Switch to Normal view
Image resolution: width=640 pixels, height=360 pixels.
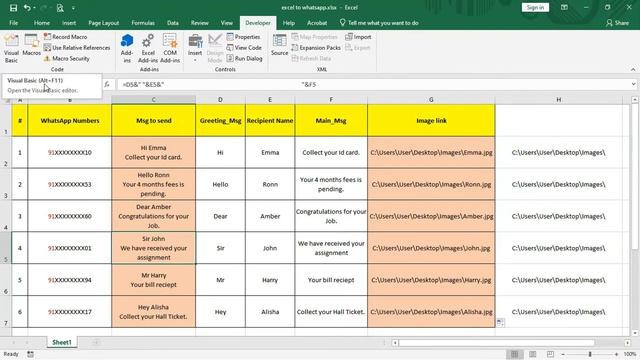coord(515,354)
